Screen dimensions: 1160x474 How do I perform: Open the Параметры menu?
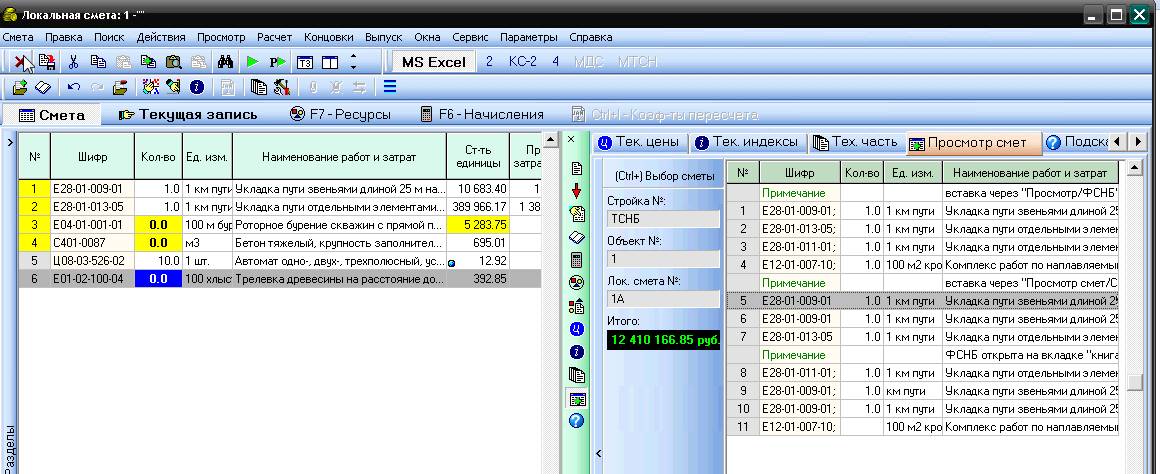click(528, 37)
